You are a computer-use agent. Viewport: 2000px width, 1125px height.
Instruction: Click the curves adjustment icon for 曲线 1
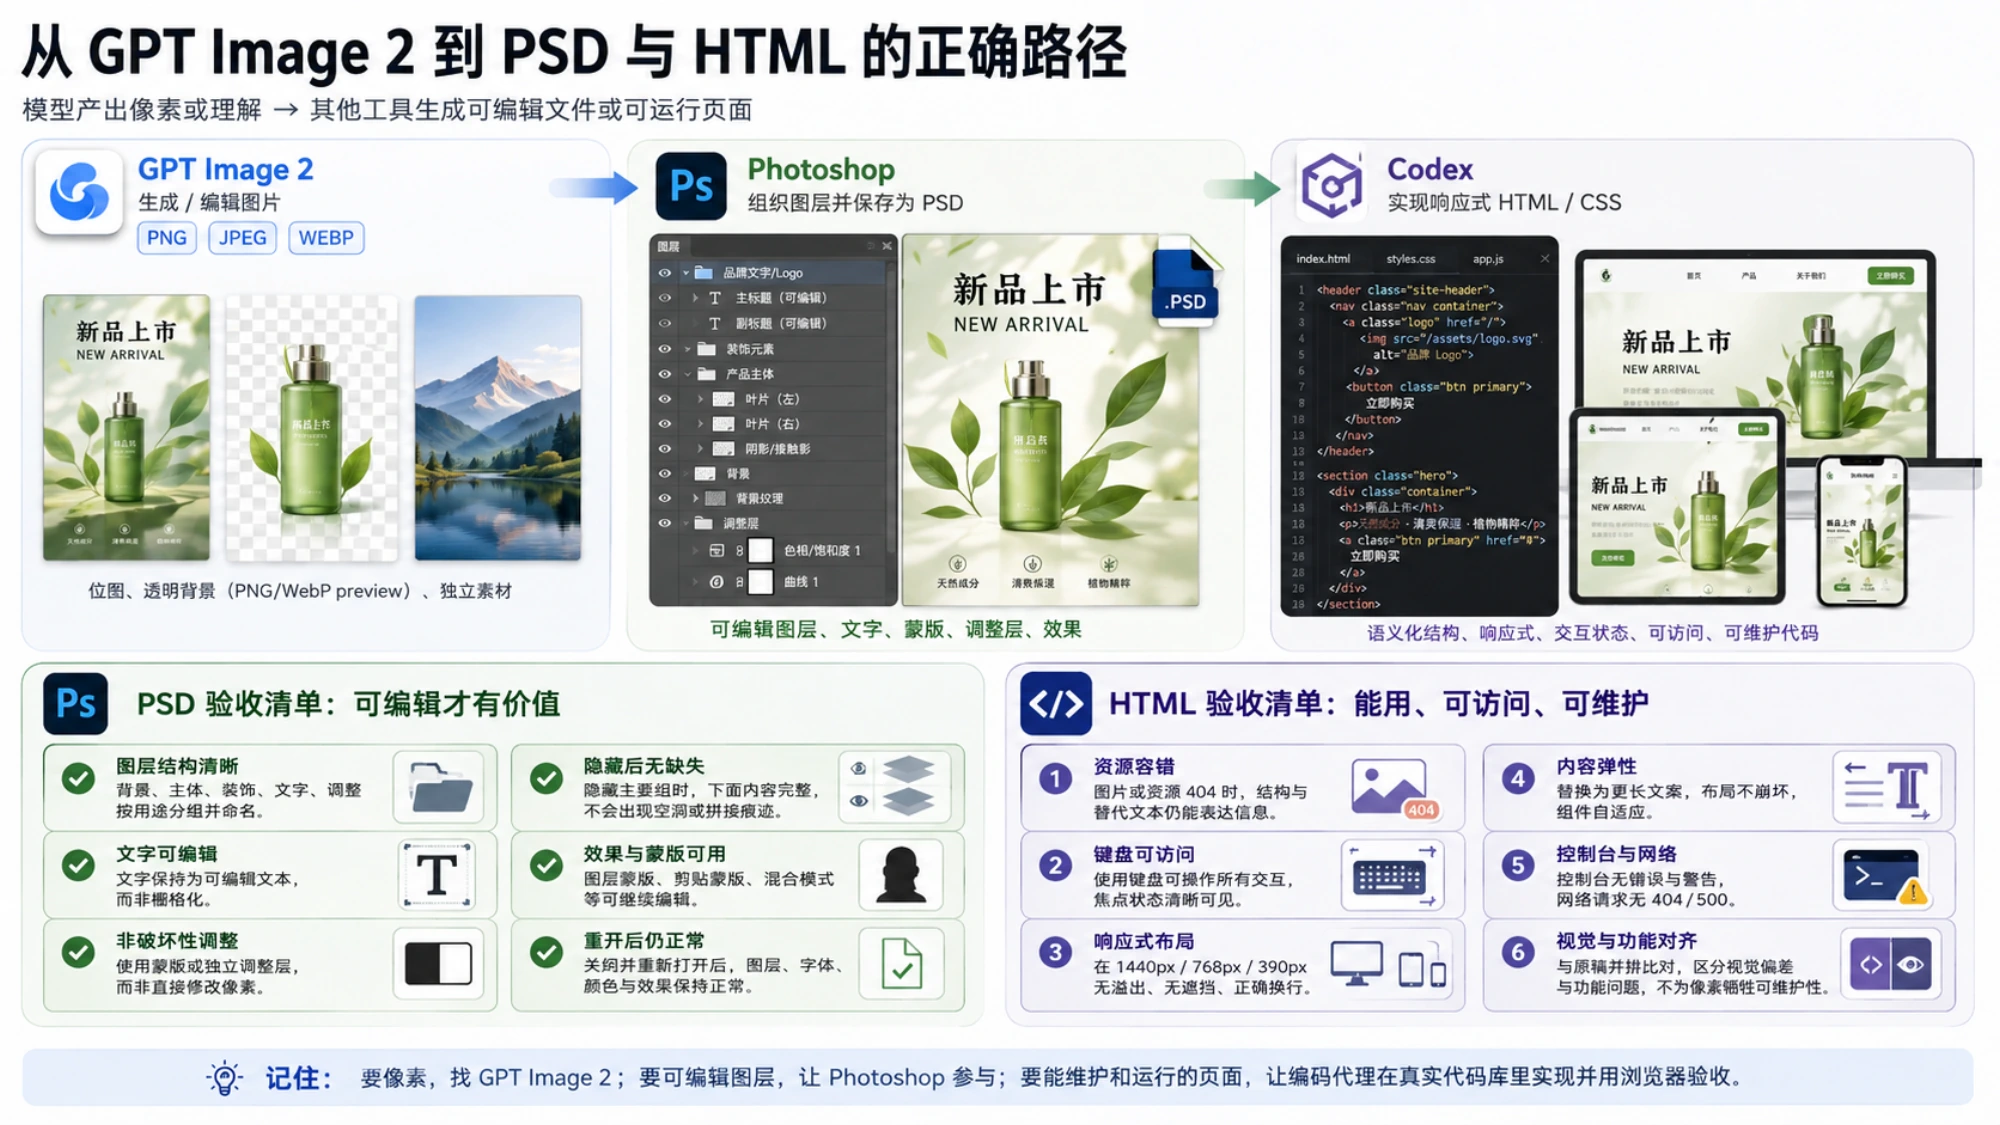[x=716, y=581]
